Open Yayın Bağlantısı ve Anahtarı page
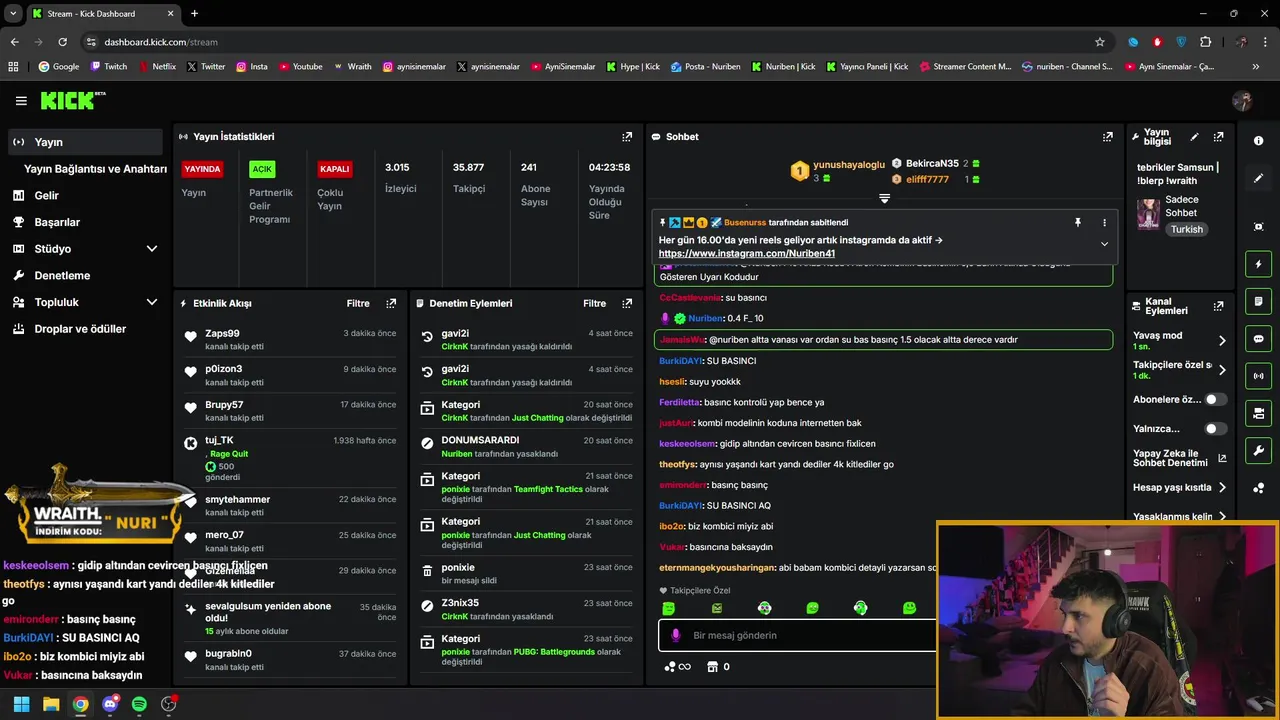Image resolution: width=1280 pixels, height=720 pixels. pos(95,169)
